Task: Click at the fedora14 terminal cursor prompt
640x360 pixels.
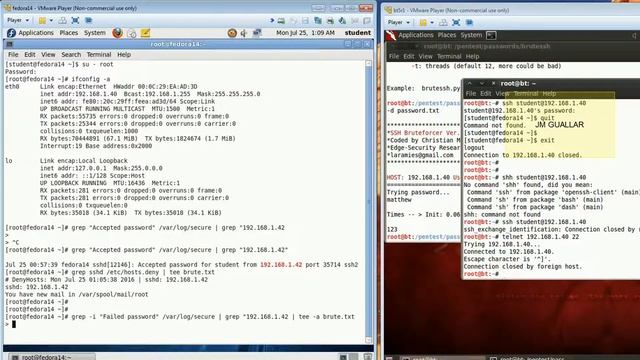Action: point(14,324)
